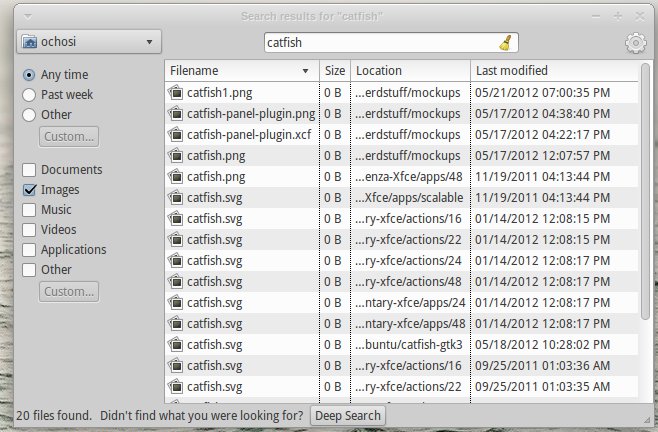Select the Other time radio button
The width and height of the screenshot is (658, 432).
(29, 115)
